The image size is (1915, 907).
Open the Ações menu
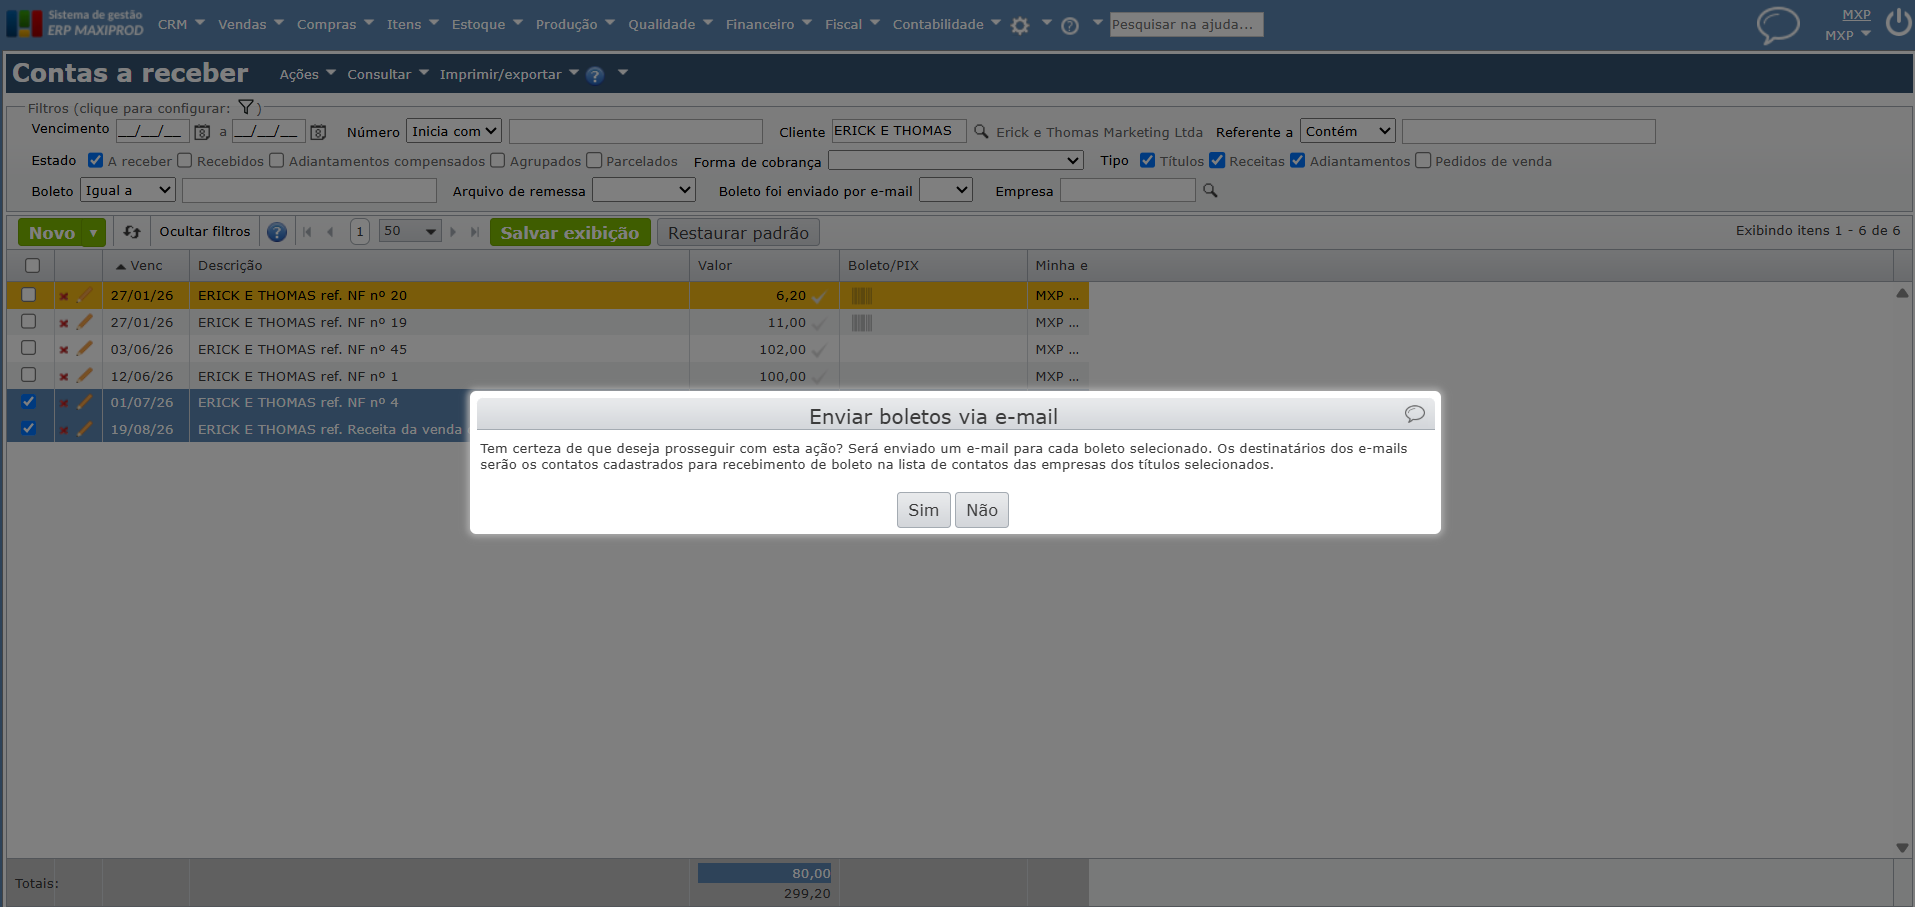307,74
